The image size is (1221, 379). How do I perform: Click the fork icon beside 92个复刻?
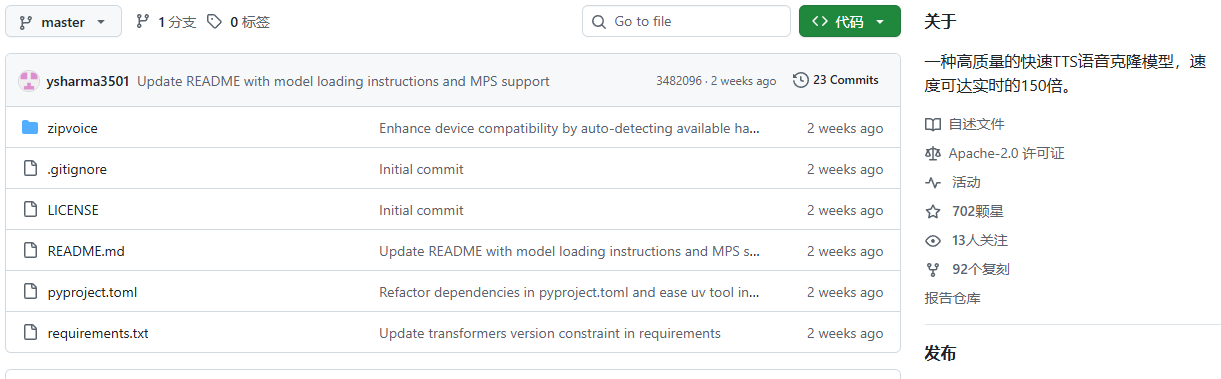point(933,269)
